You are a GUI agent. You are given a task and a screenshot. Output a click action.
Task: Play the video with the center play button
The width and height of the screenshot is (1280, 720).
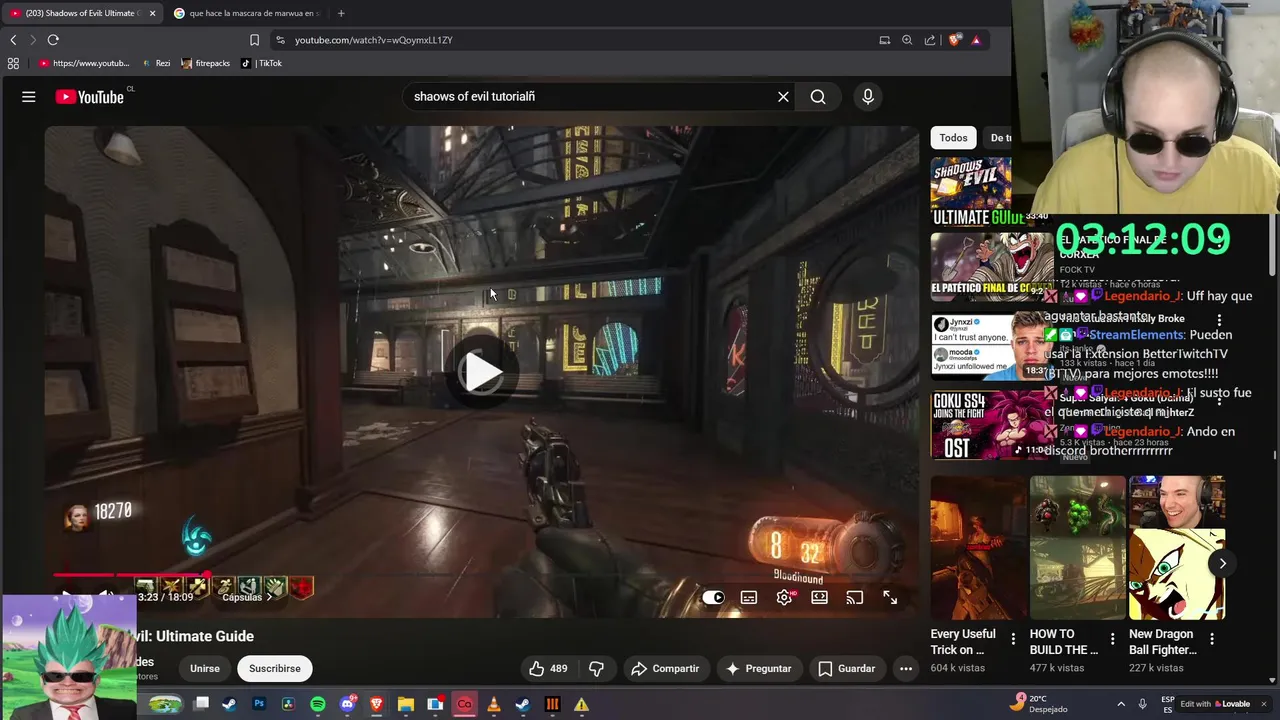point(482,372)
